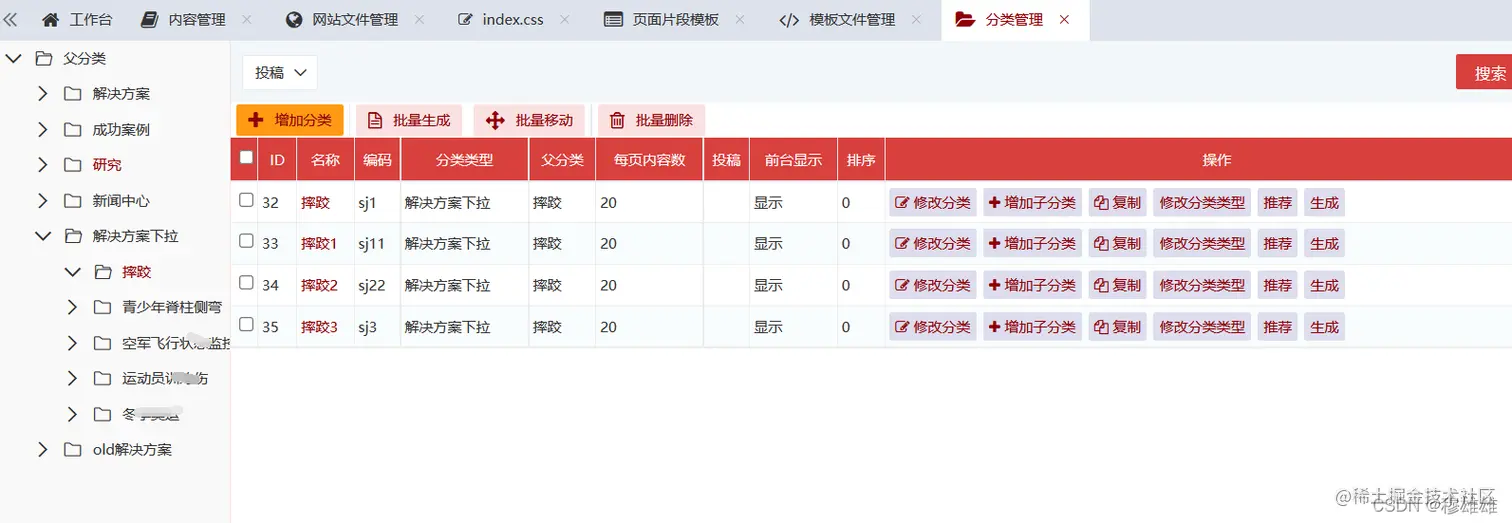The width and height of the screenshot is (1512, 523).
Task: Click open-folder icon beside 父分类
Action: coord(44,59)
